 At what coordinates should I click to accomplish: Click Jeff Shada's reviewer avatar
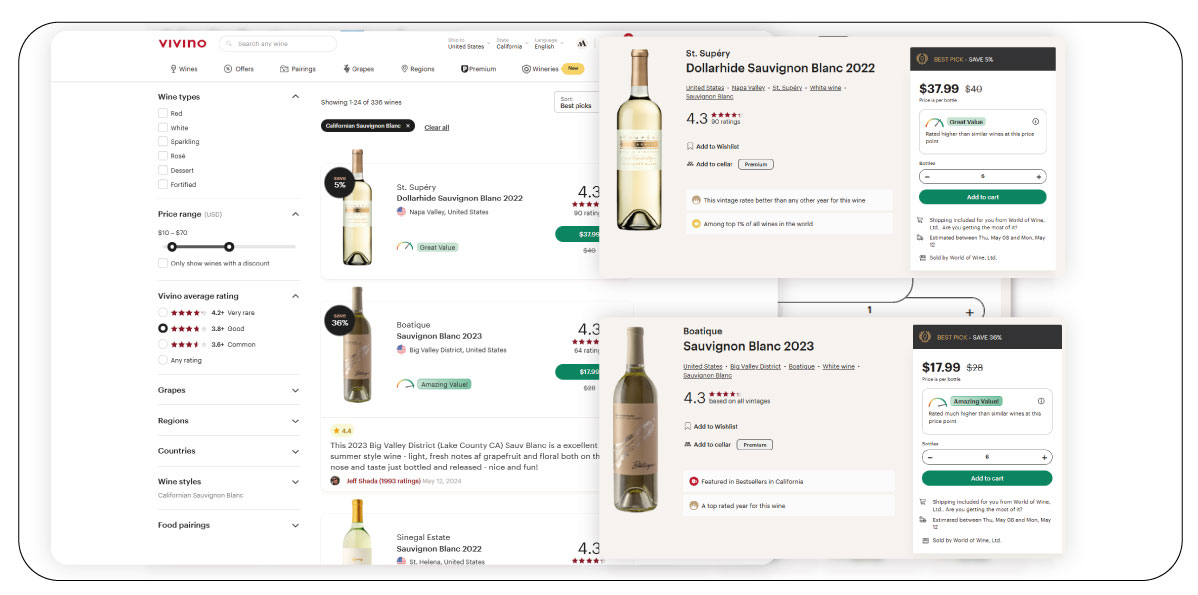pyautogui.click(x=335, y=480)
